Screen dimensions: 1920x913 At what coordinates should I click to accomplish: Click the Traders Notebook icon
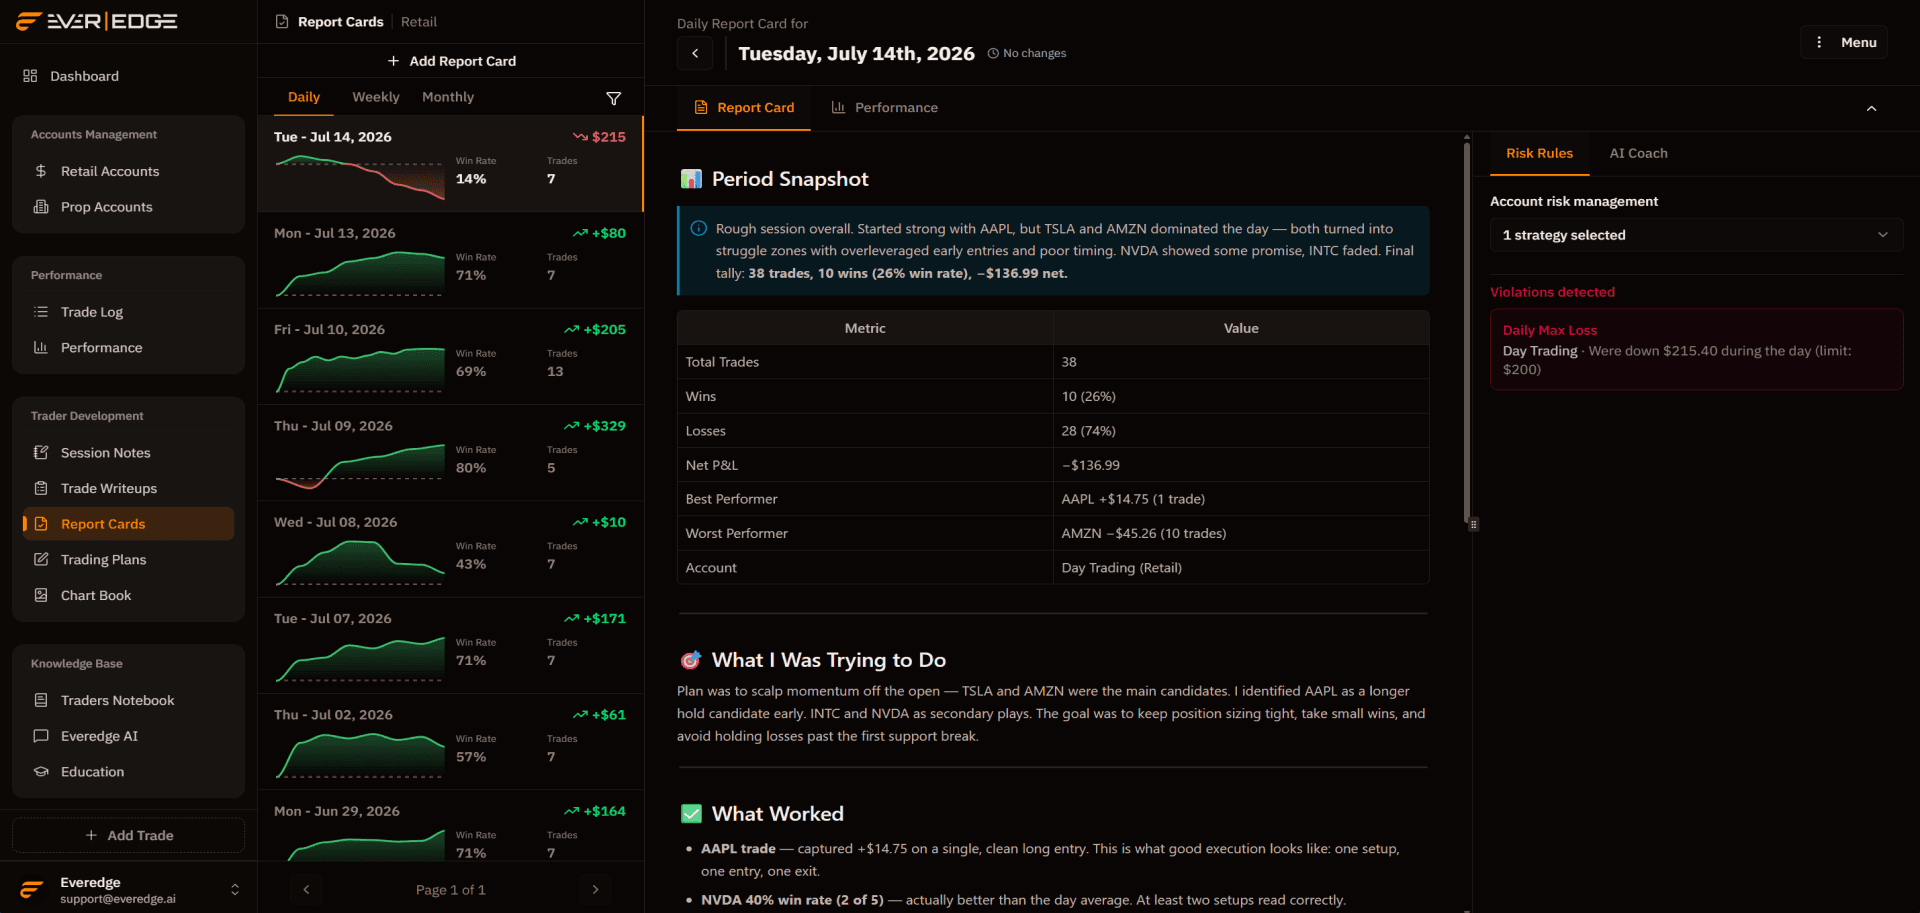coord(41,700)
